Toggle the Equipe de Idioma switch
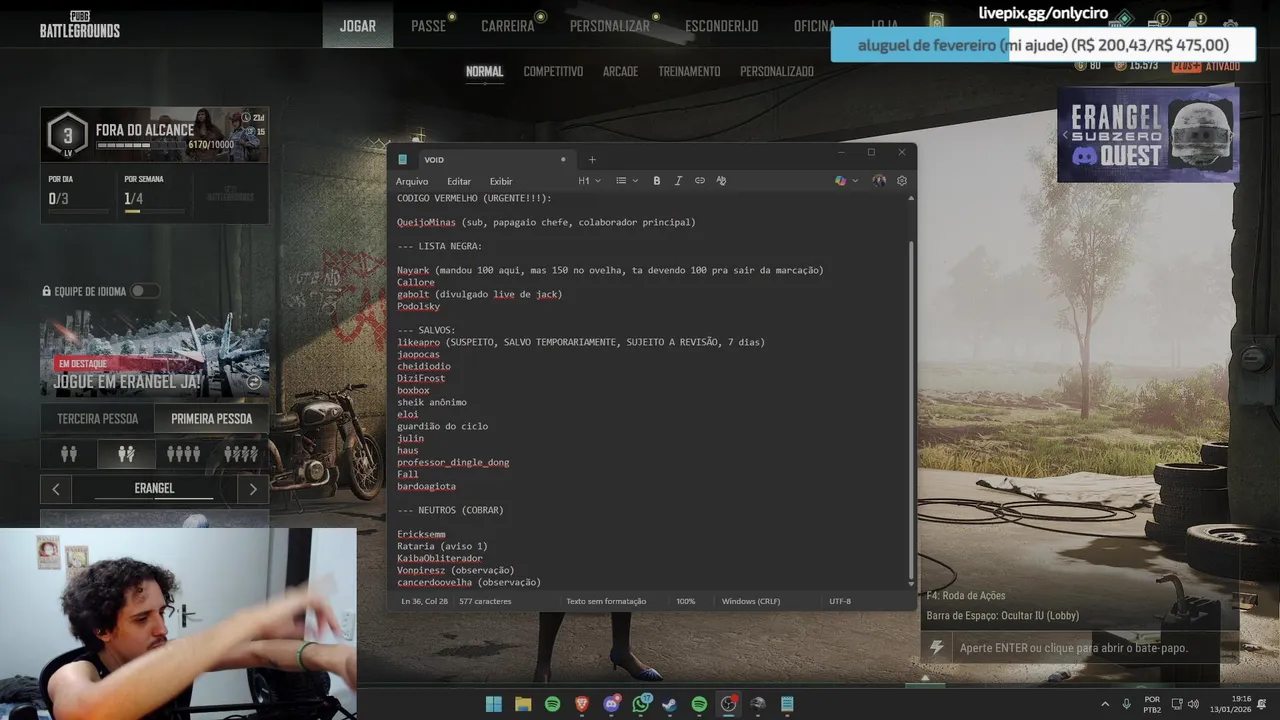The width and height of the screenshot is (1280, 720). point(145,291)
